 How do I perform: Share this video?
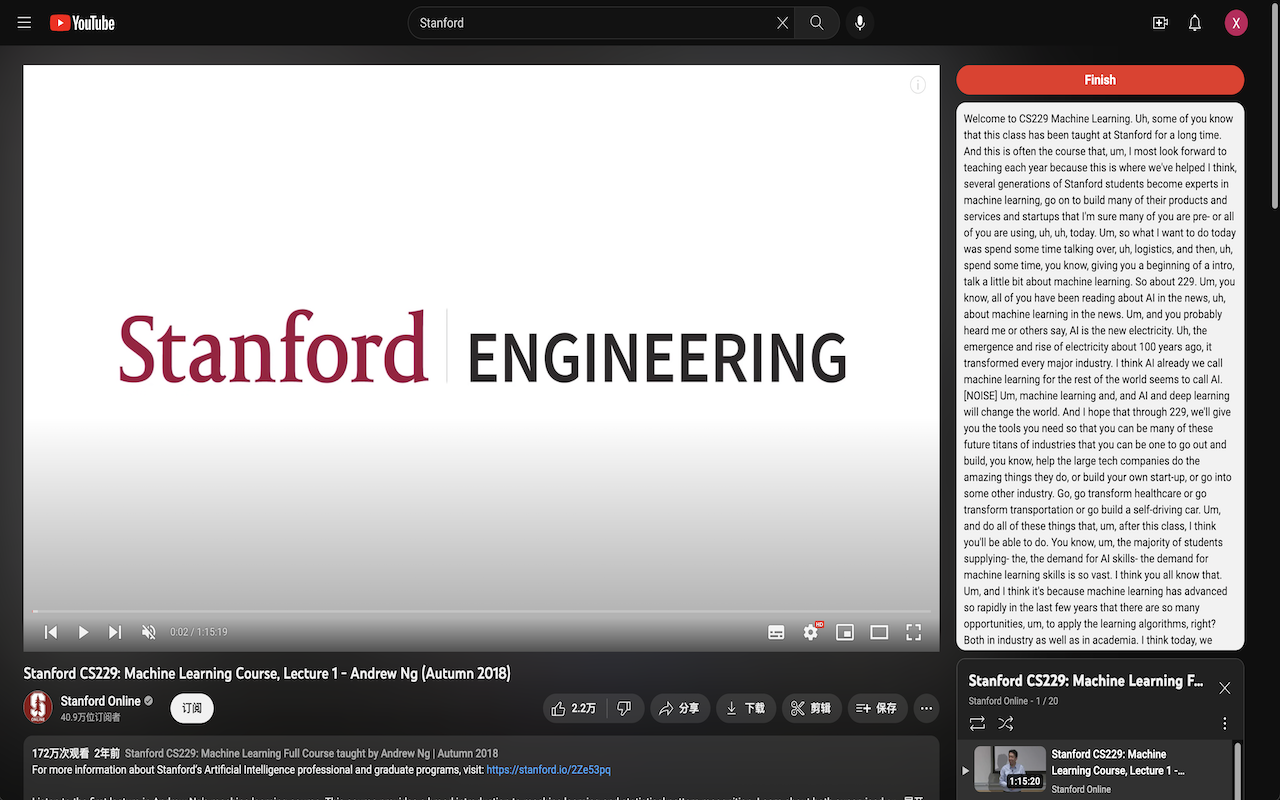pyautogui.click(x=680, y=708)
